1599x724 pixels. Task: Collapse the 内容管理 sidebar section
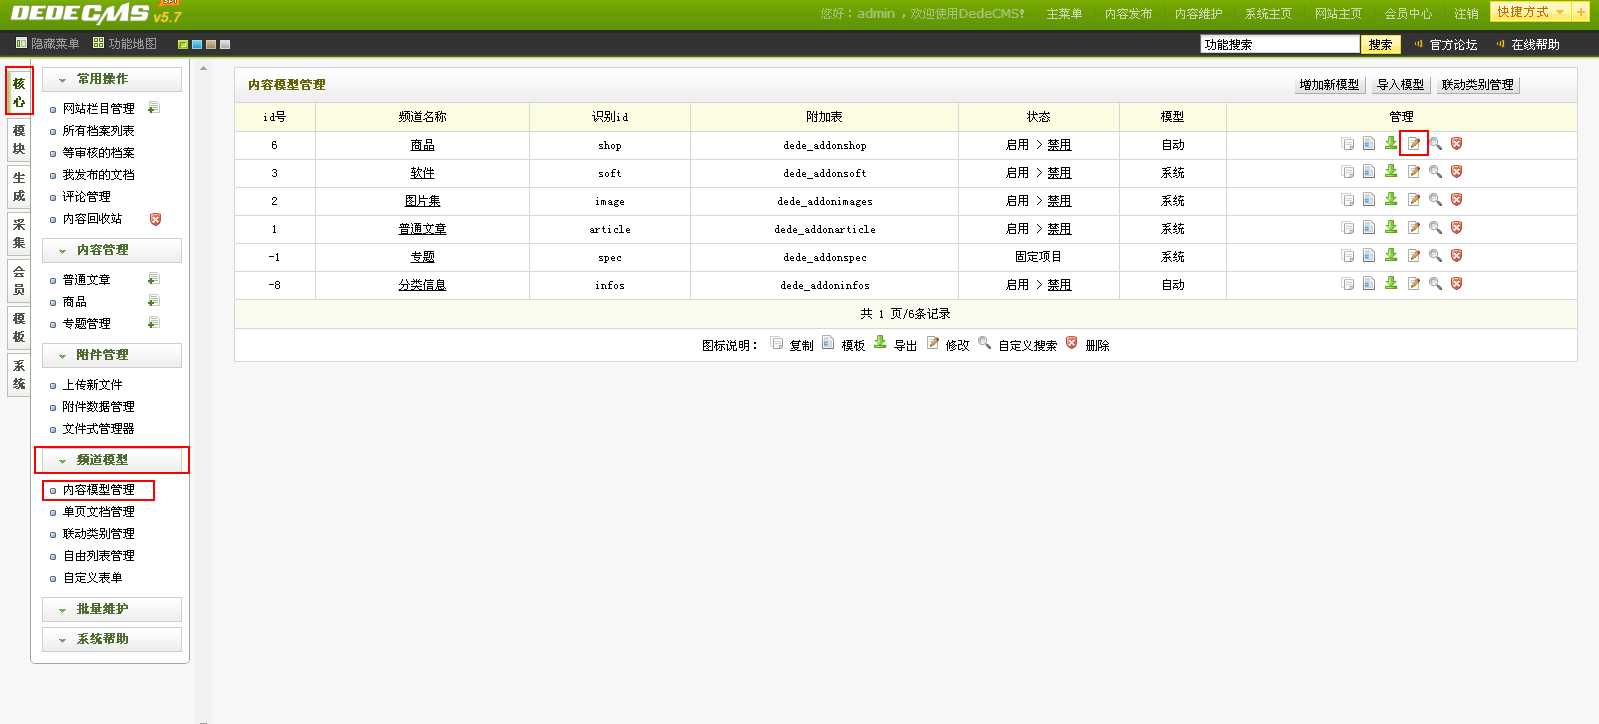coord(112,250)
